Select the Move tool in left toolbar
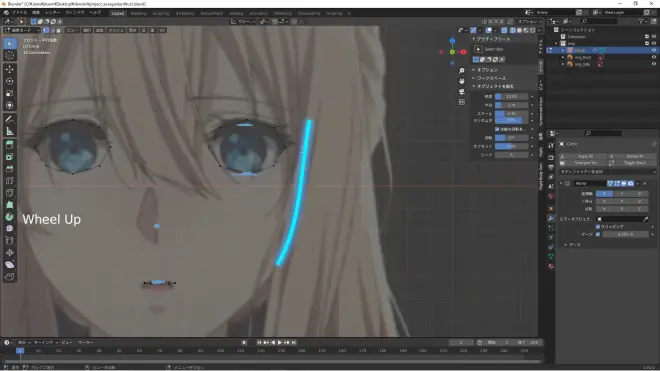660x371 pixels. coord(10,69)
